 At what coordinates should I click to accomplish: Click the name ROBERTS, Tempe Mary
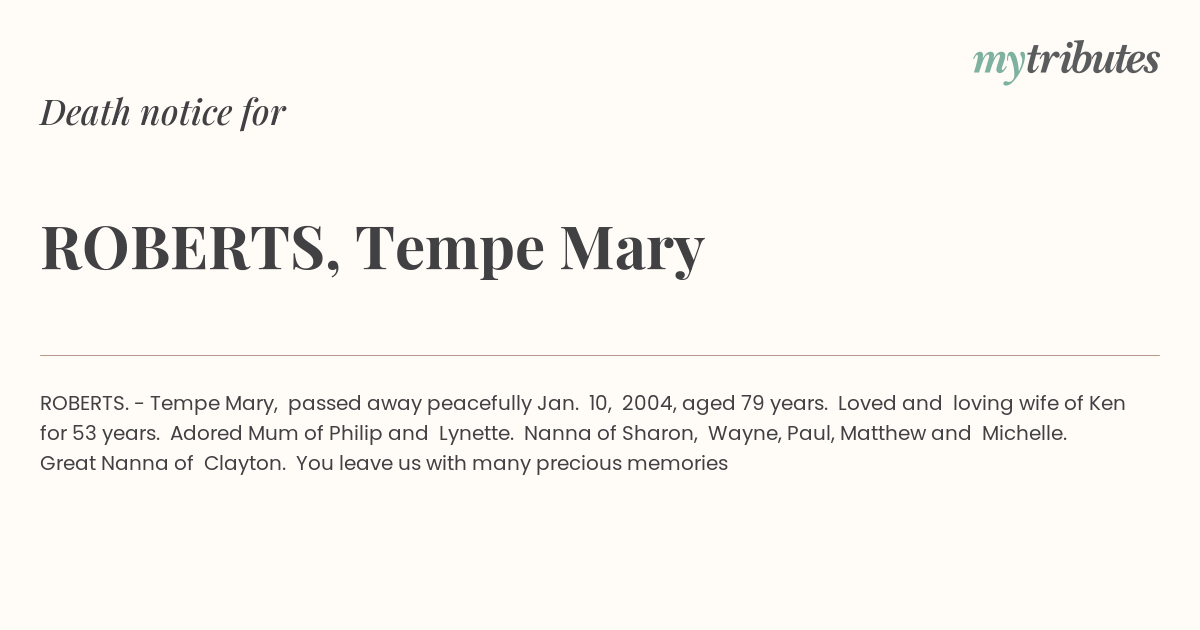coord(372,248)
